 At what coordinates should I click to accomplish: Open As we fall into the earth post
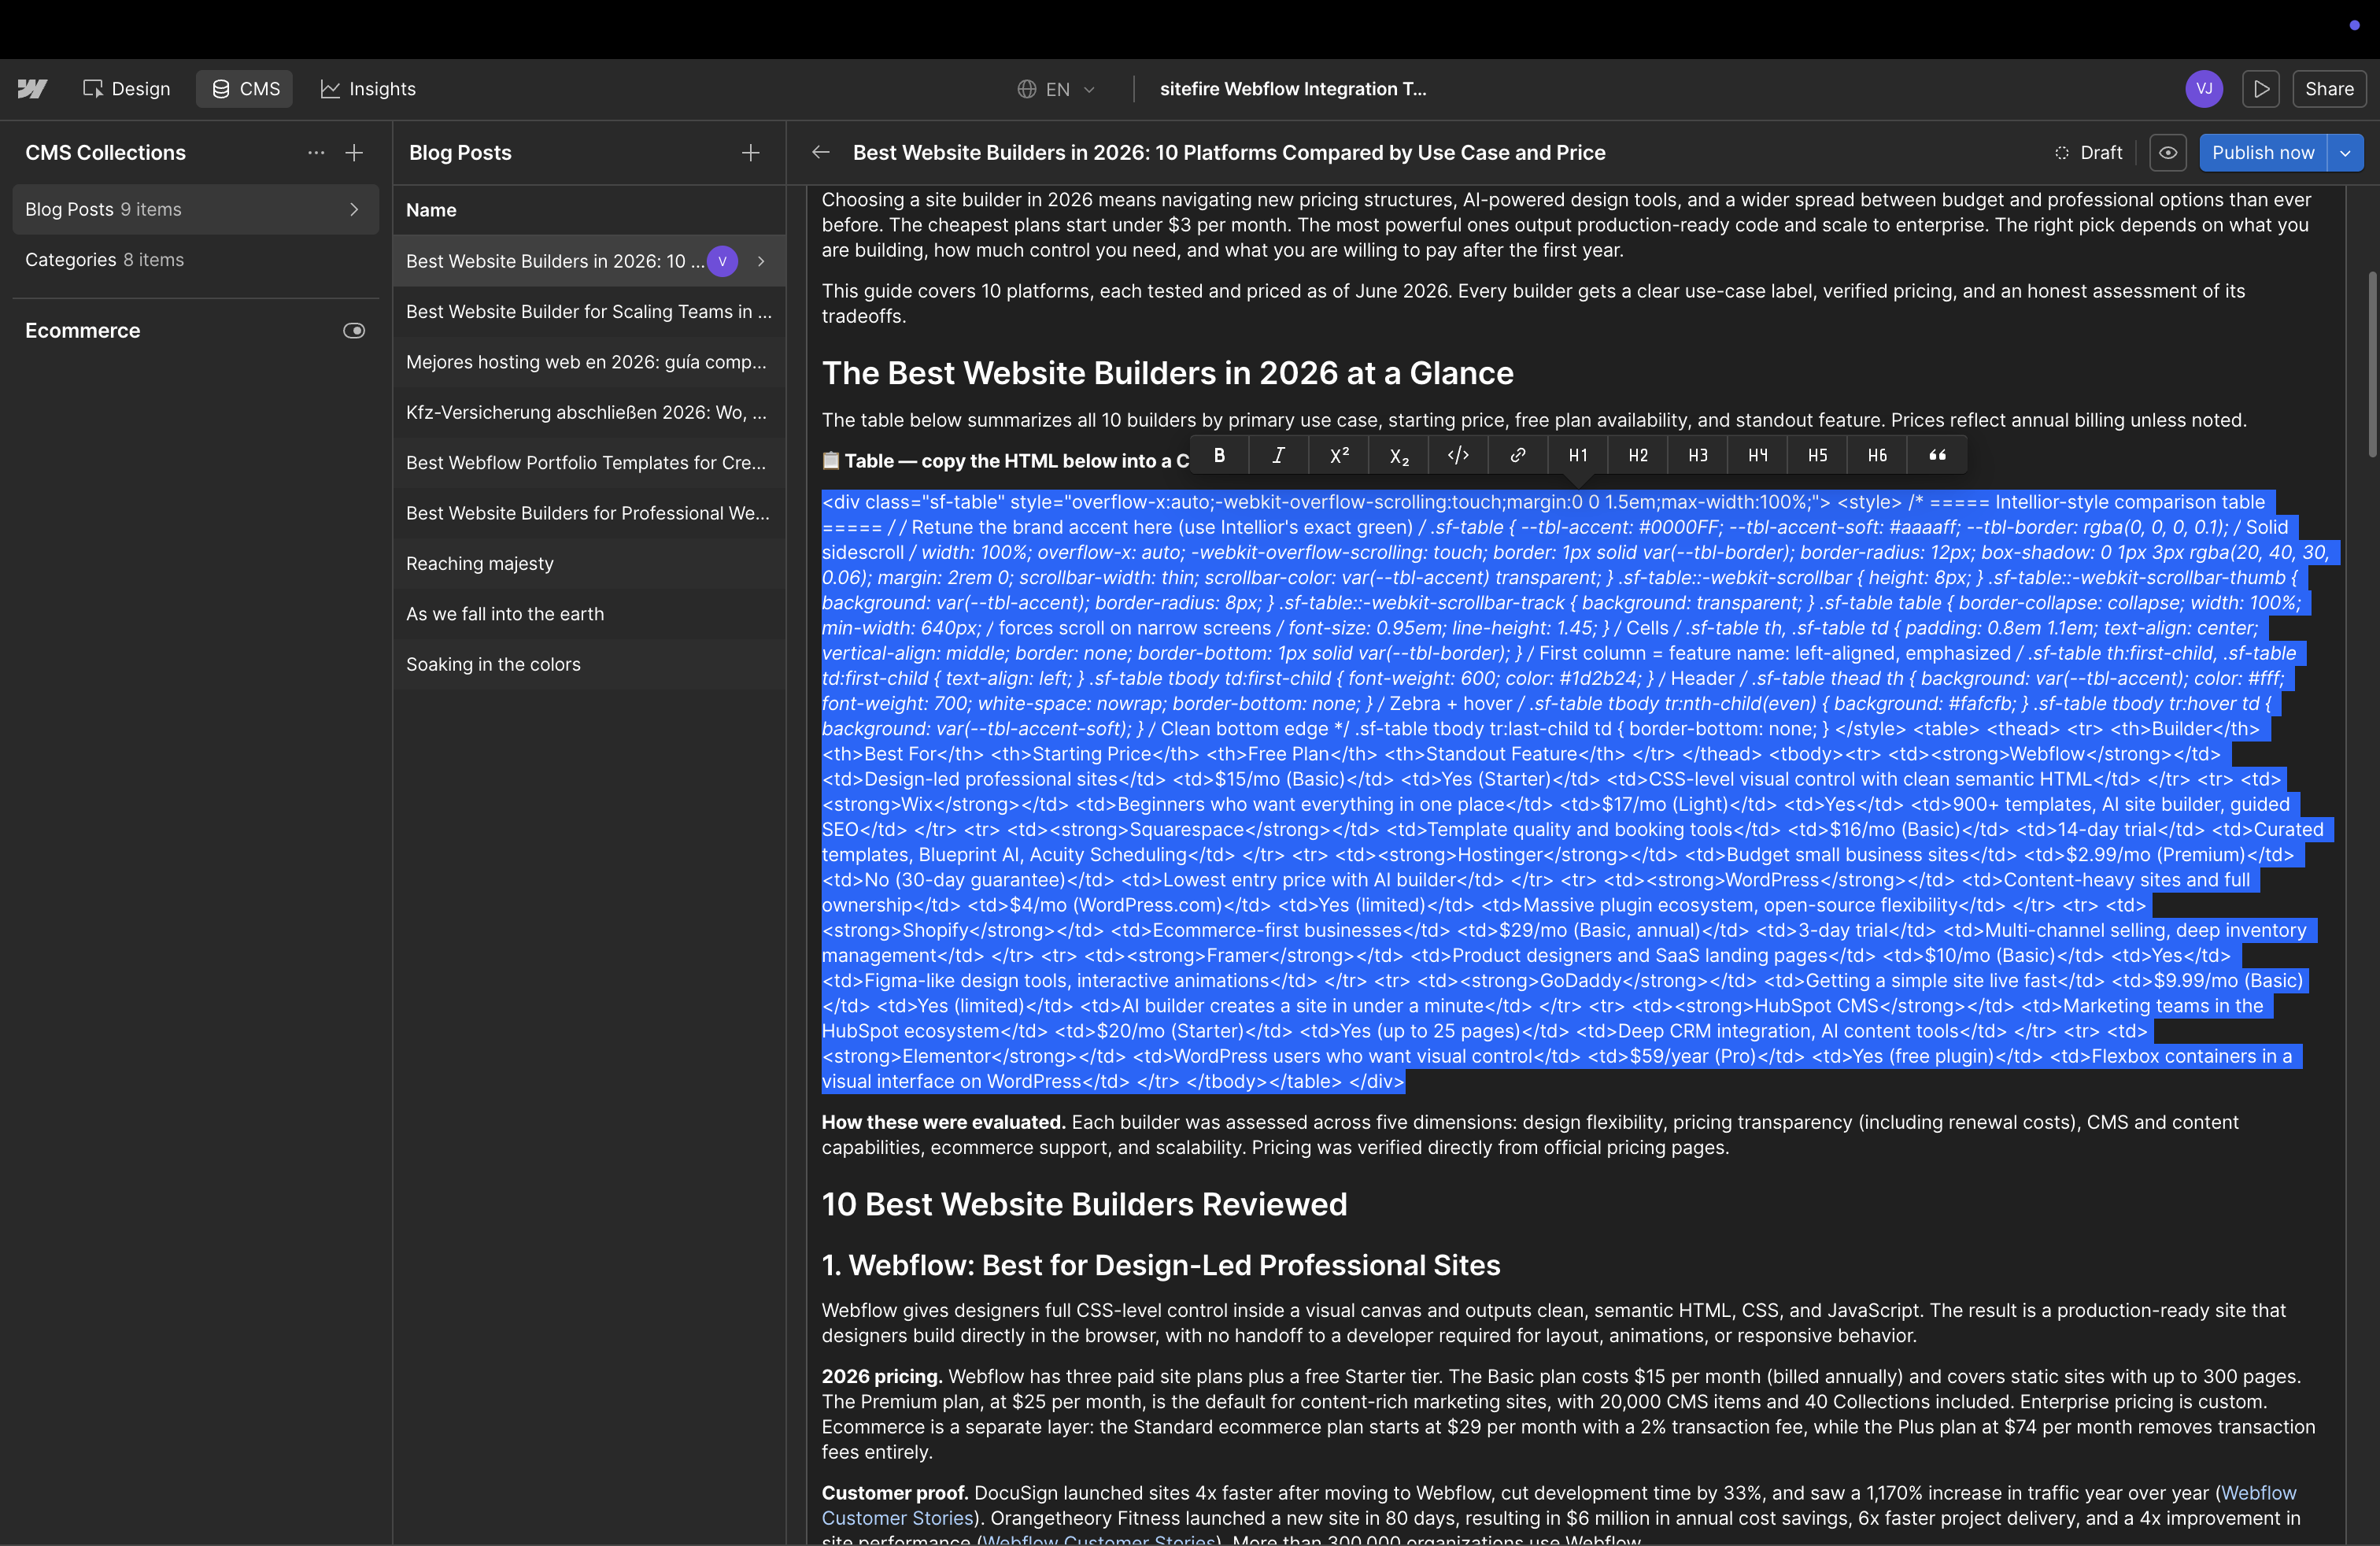[x=589, y=614]
